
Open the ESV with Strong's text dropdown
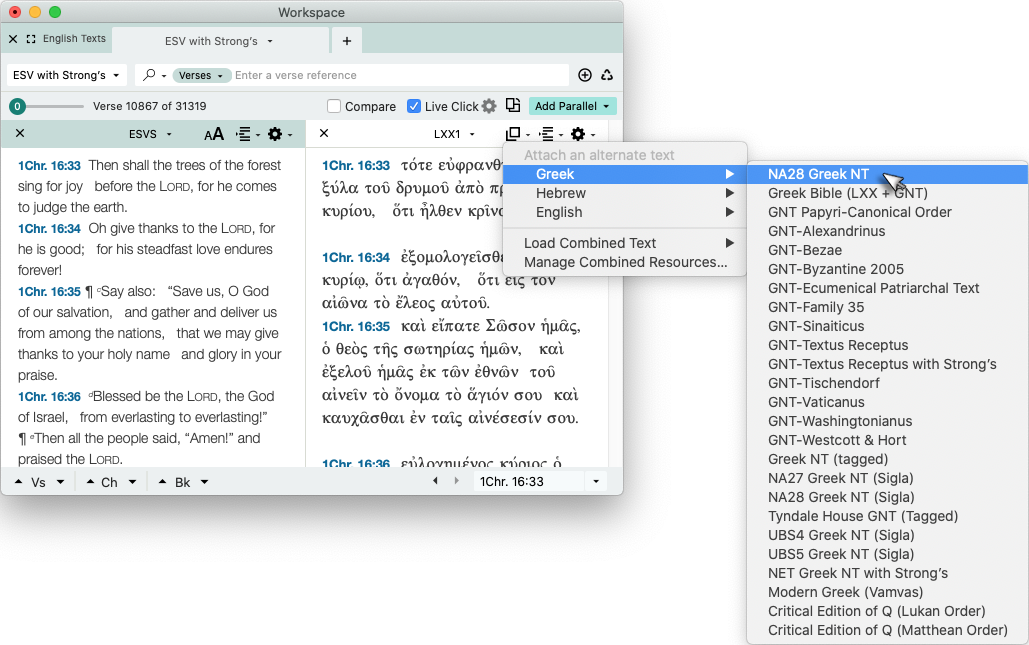66,75
